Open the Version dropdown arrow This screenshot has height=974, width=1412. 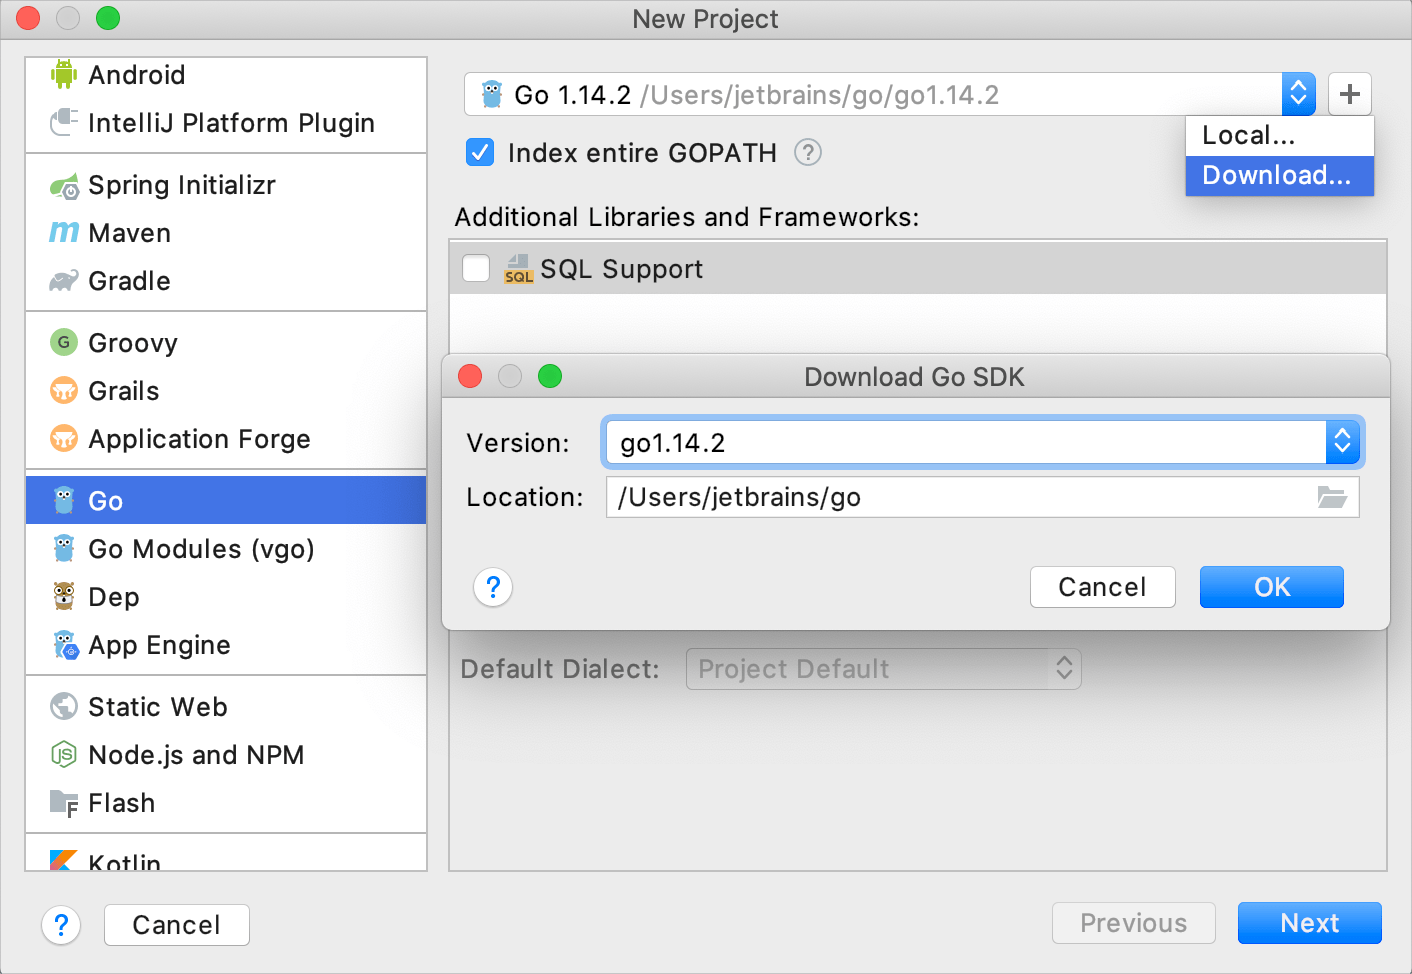(1343, 442)
